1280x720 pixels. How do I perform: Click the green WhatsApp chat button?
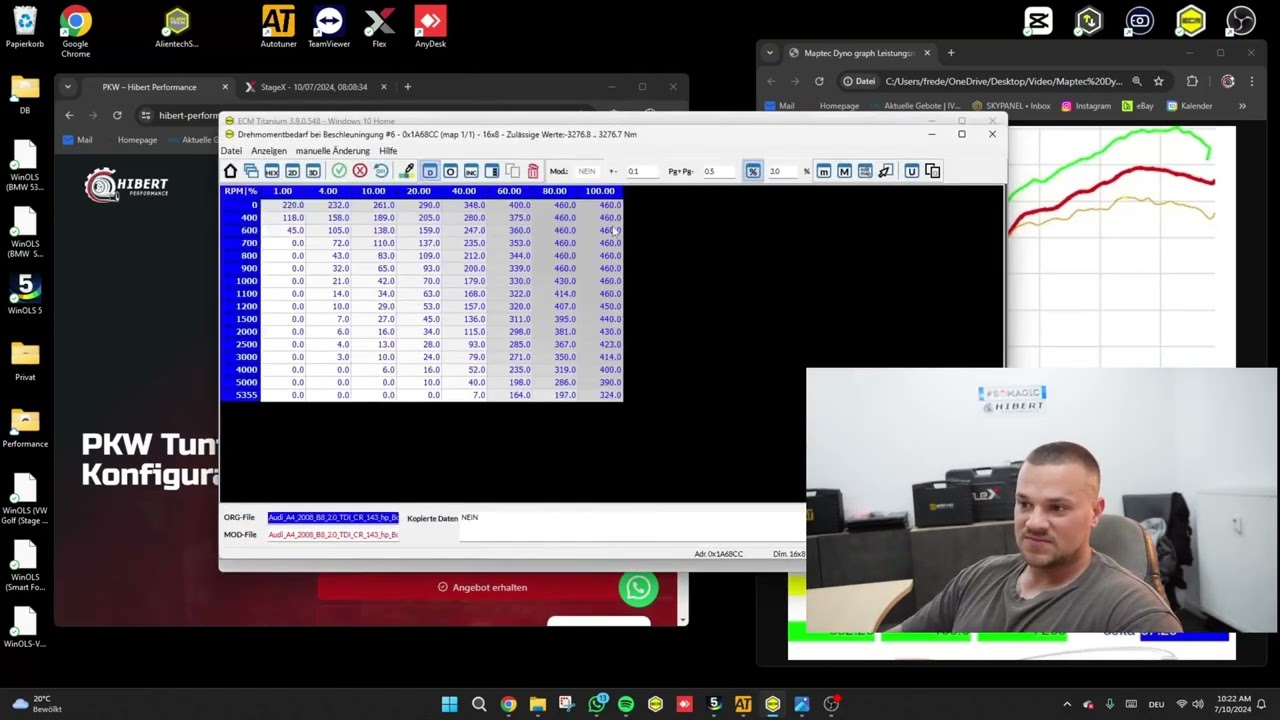(x=638, y=588)
